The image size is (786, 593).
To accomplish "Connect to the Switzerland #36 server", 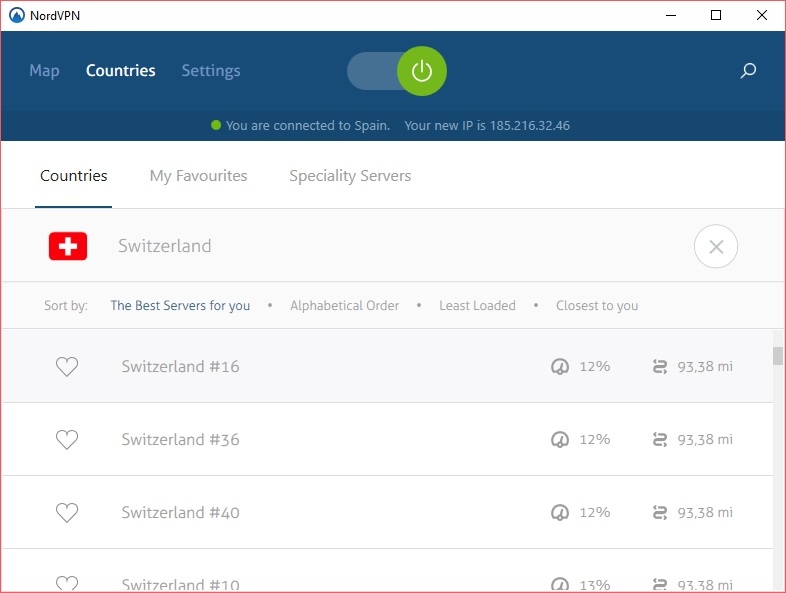I will 387,440.
